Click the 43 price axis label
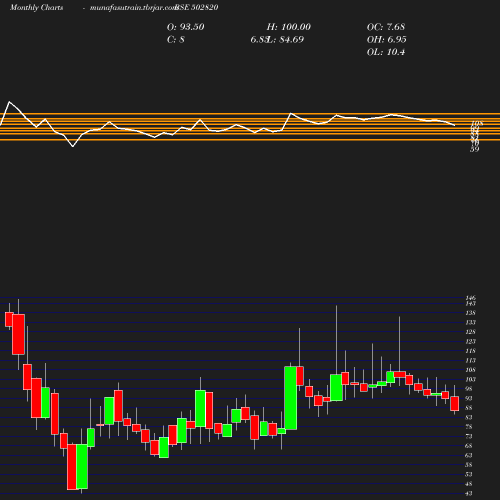The image size is (500, 500). (469, 493)
